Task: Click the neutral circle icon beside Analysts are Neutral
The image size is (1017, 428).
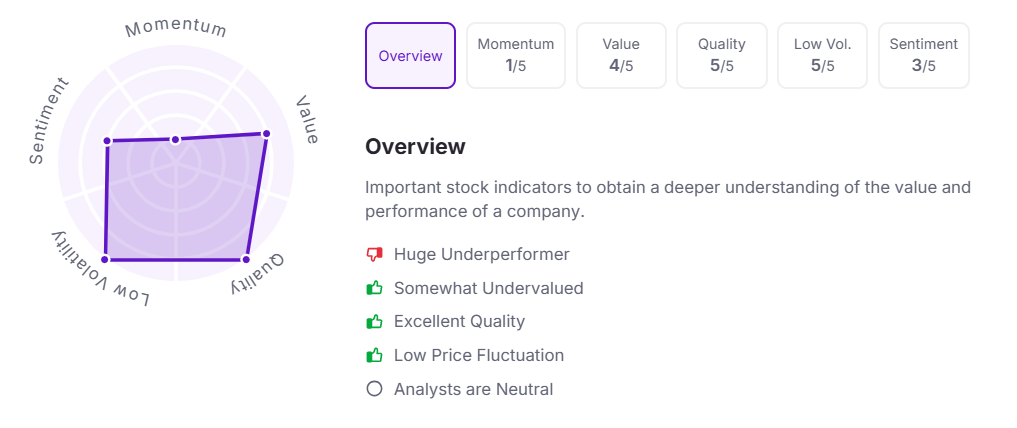Action: [x=374, y=389]
